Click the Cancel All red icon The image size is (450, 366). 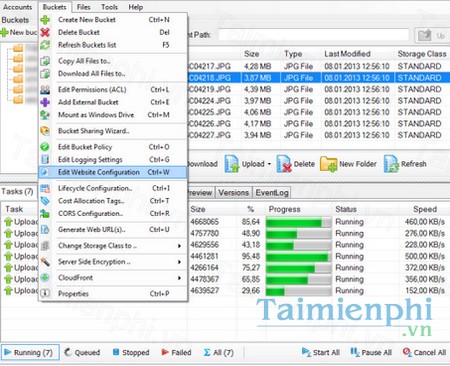coord(407,352)
